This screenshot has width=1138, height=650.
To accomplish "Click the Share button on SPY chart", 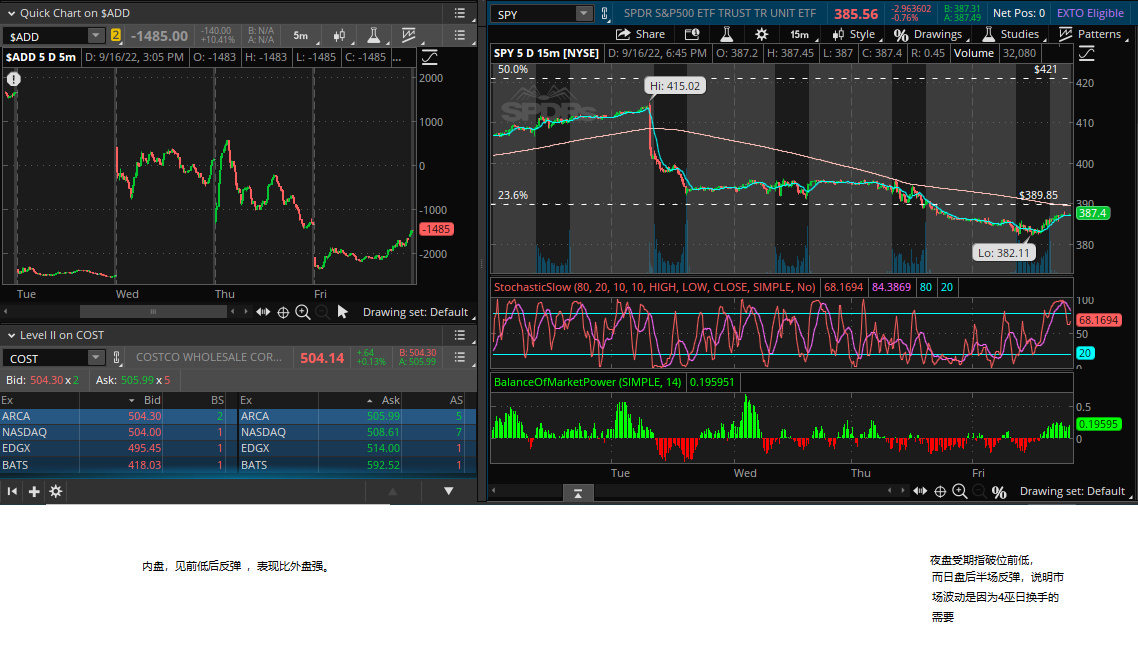I will click(640, 34).
